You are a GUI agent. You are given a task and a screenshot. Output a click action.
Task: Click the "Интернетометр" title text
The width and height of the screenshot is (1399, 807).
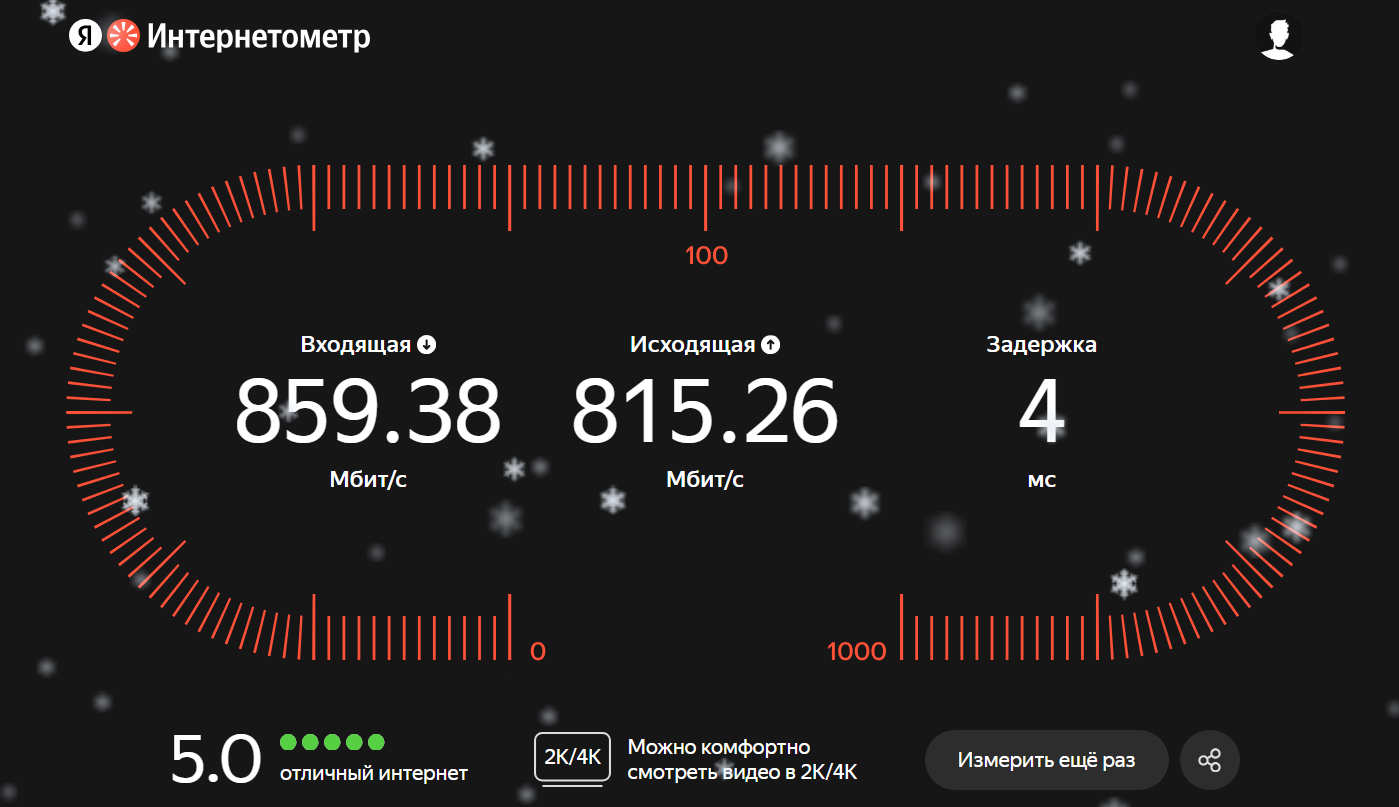click(259, 37)
